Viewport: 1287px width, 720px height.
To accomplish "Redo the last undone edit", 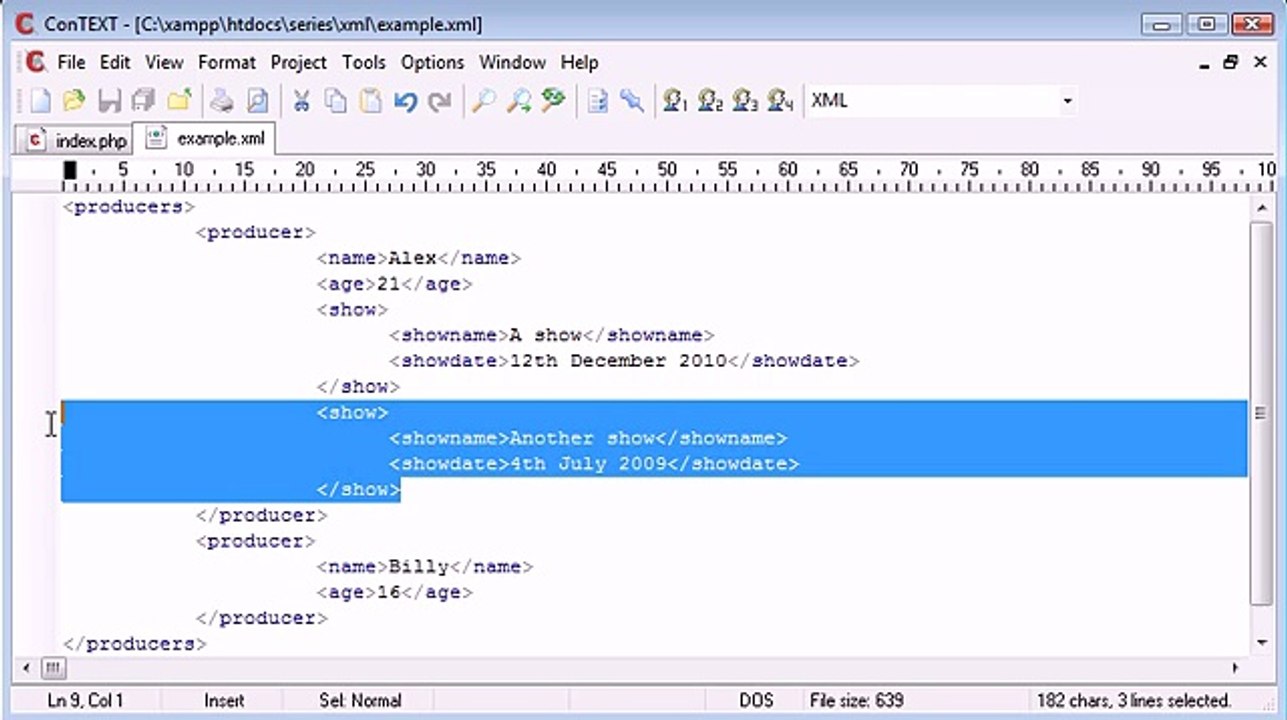I will tap(439, 100).
